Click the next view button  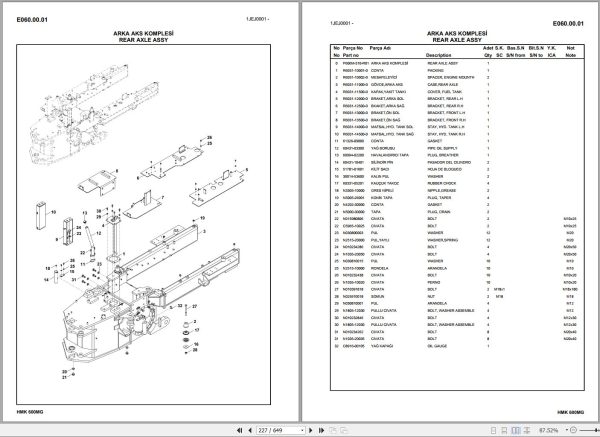(344, 430)
